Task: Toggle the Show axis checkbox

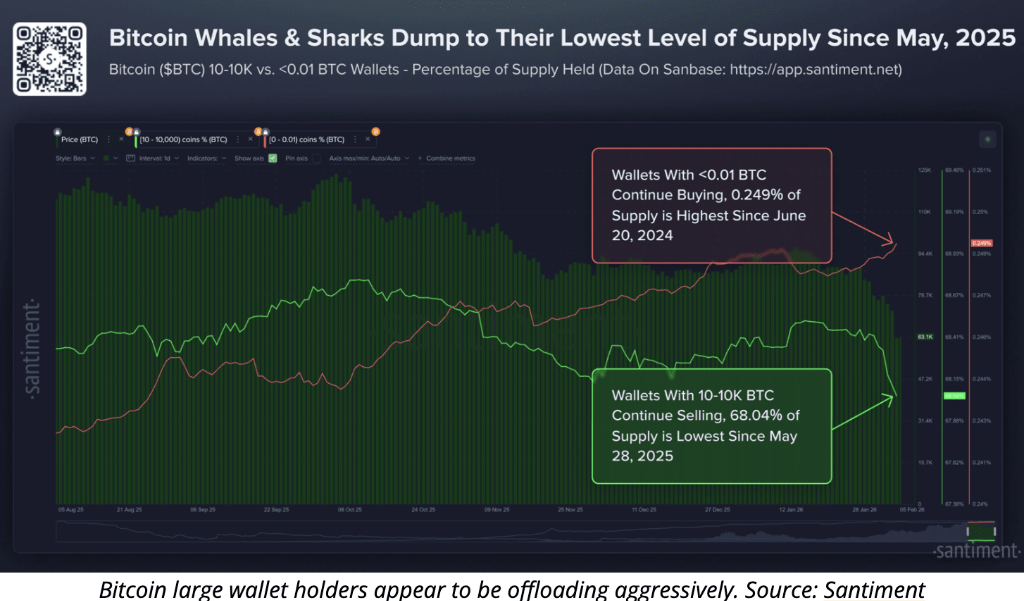Action: [x=272, y=158]
